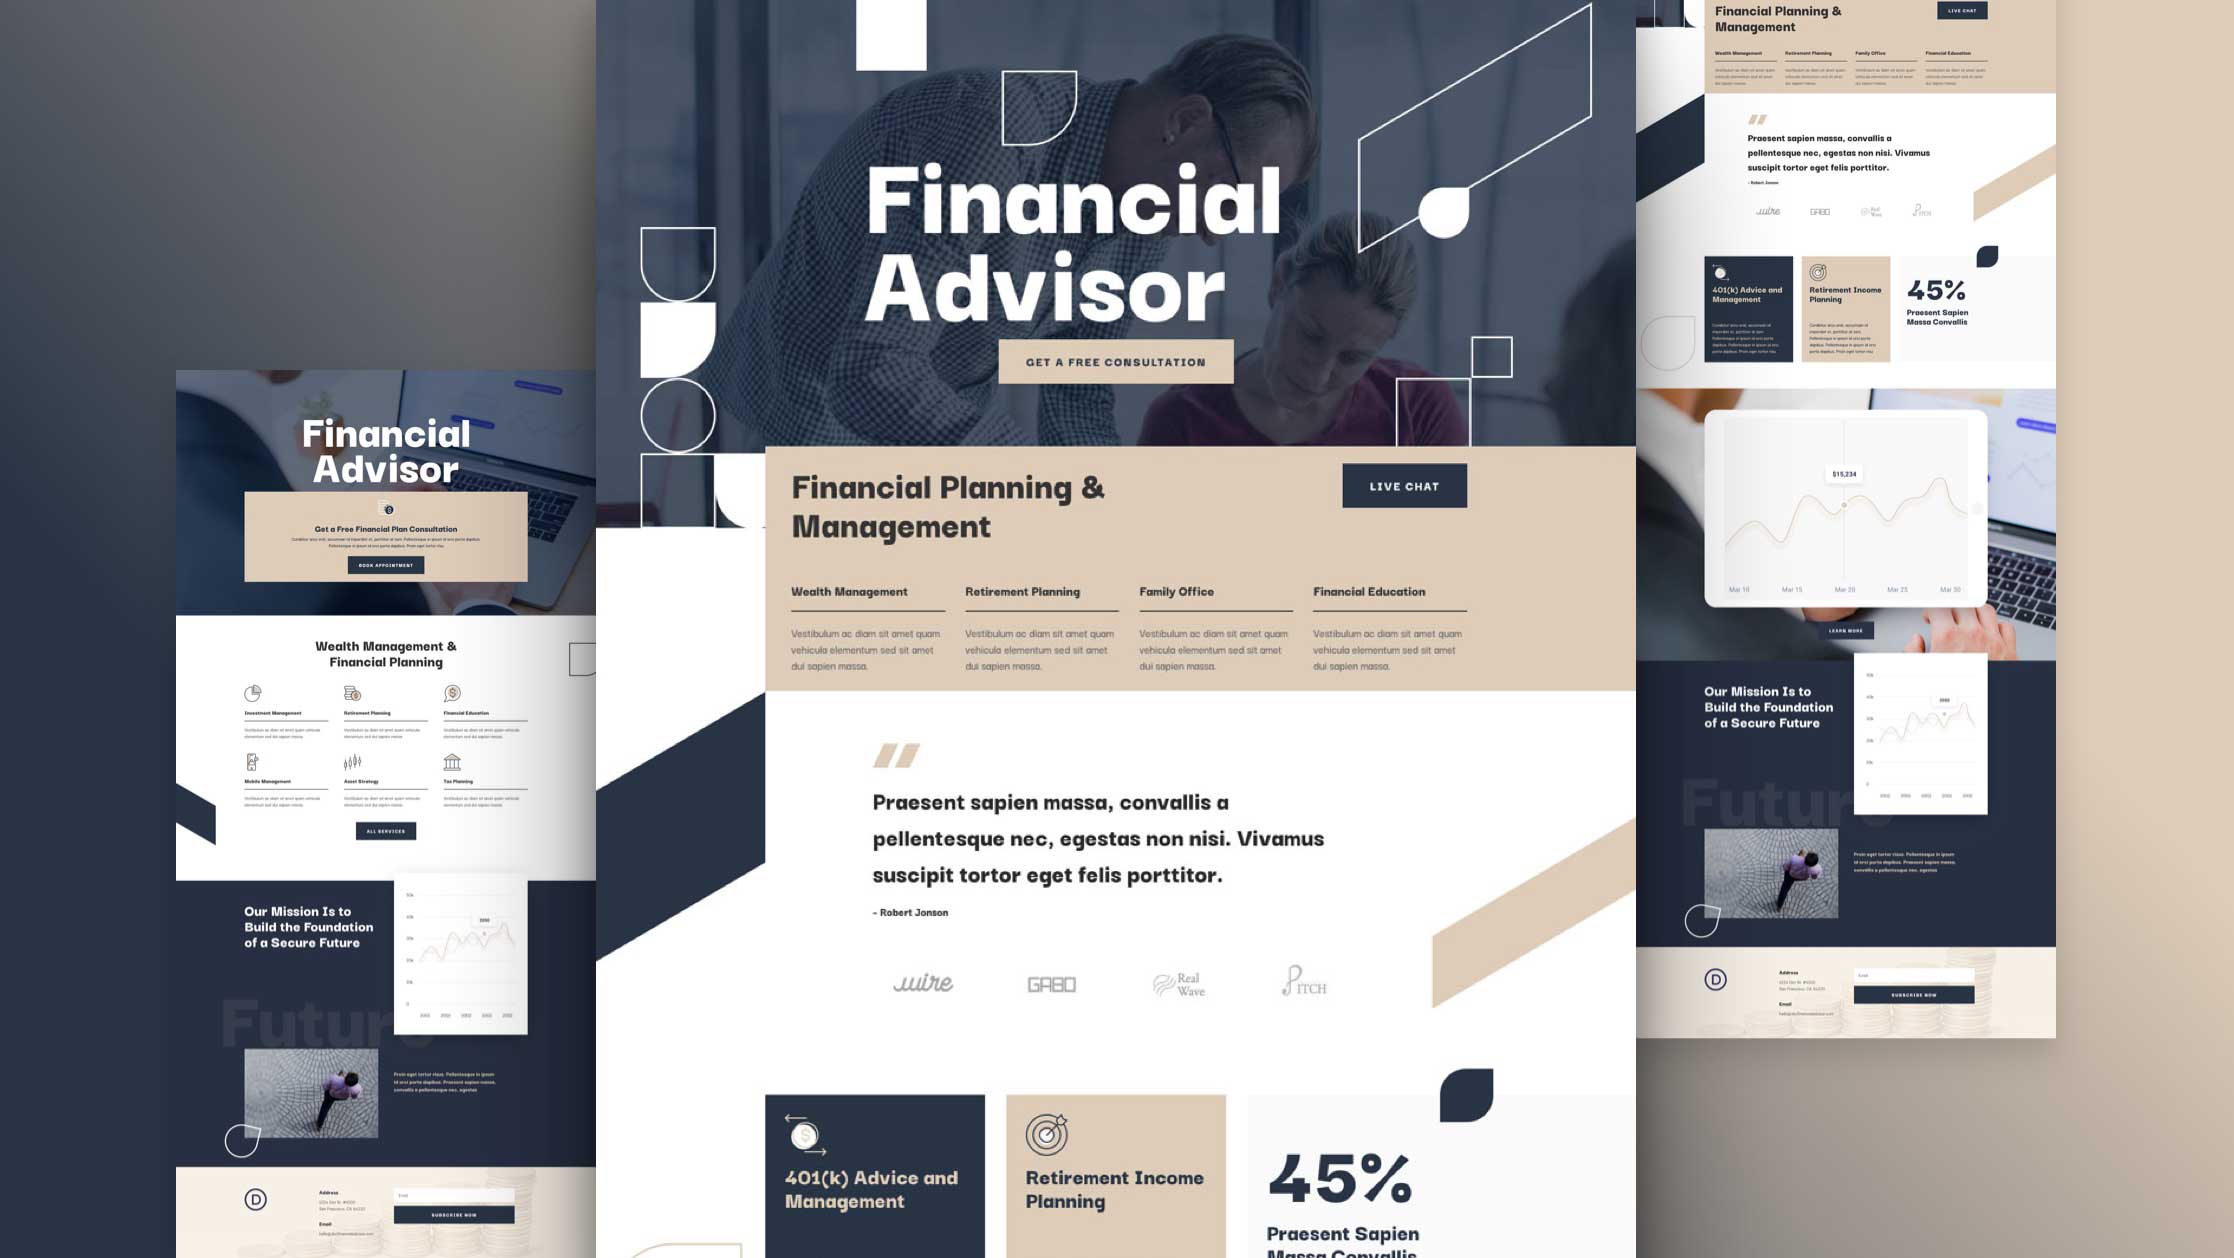2234x1258 pixels.
Task: Click the 'GET A FREE CONSULTATION' button
Action: (1115, 361)
